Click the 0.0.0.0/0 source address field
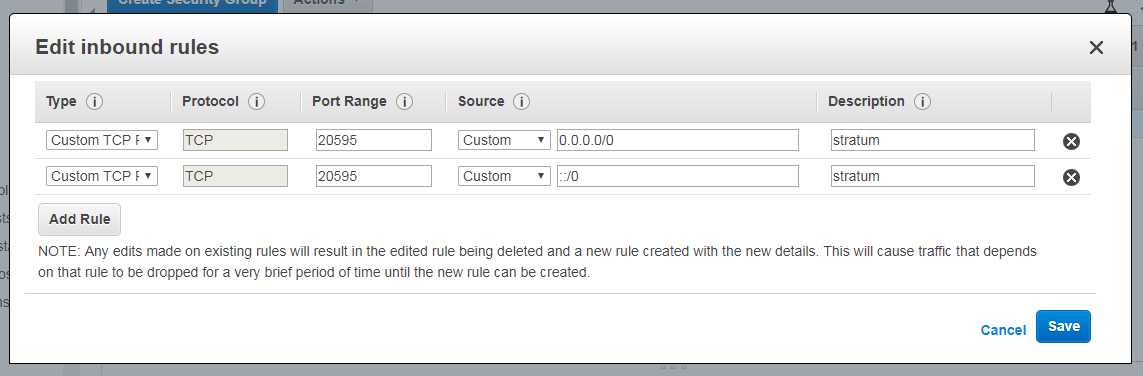This screenshot has width=1143, height=376. (678, 140)
